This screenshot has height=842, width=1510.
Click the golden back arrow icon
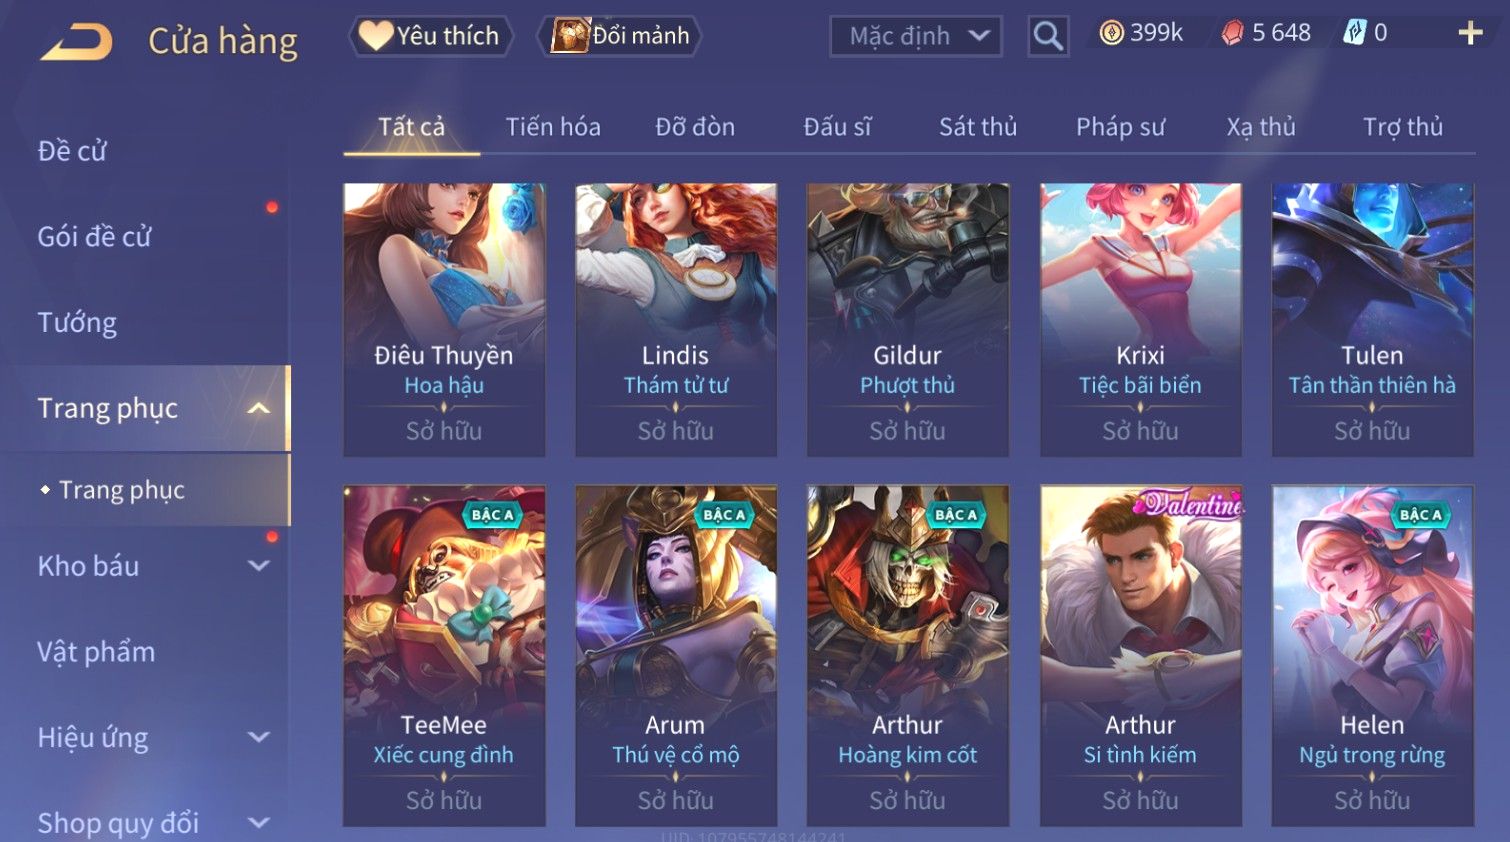coord(76,42)
